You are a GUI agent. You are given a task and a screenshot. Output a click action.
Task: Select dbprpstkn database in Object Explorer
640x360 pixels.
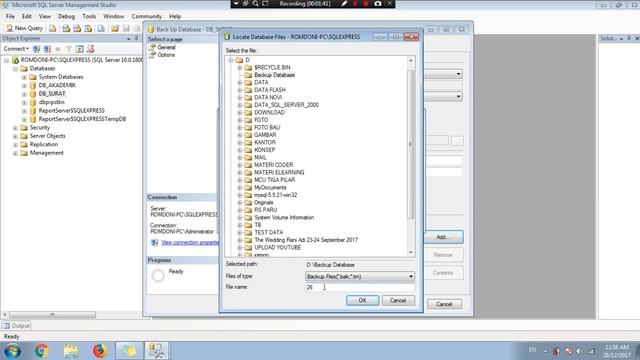click(51, 102)
